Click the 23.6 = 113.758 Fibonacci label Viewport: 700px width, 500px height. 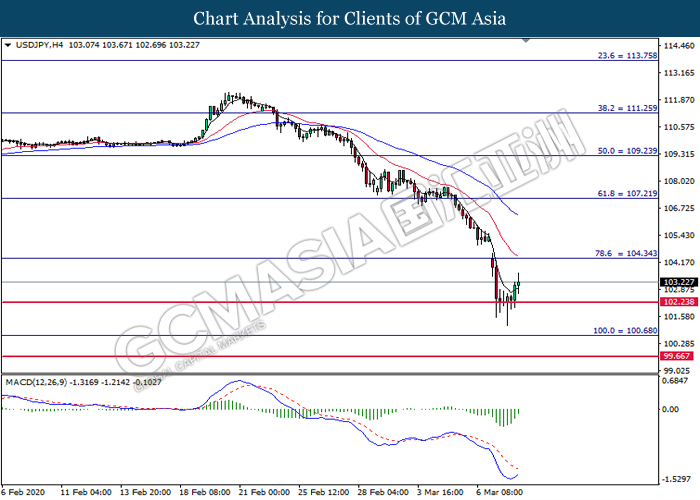point(627,56)
